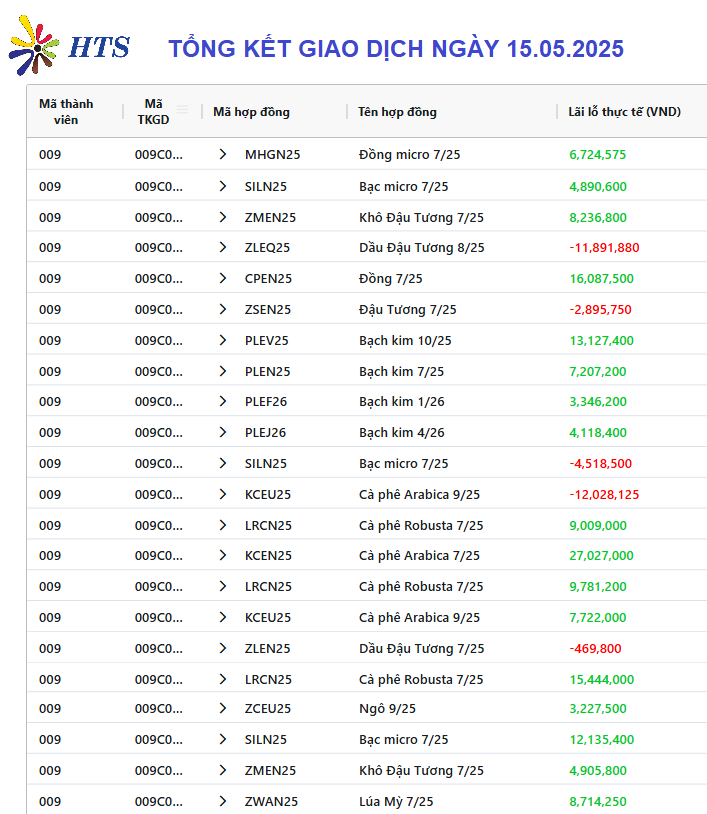Click the profit value 16,087,500
The width and height of the screenshot is (707, 814).
[602, 279]
